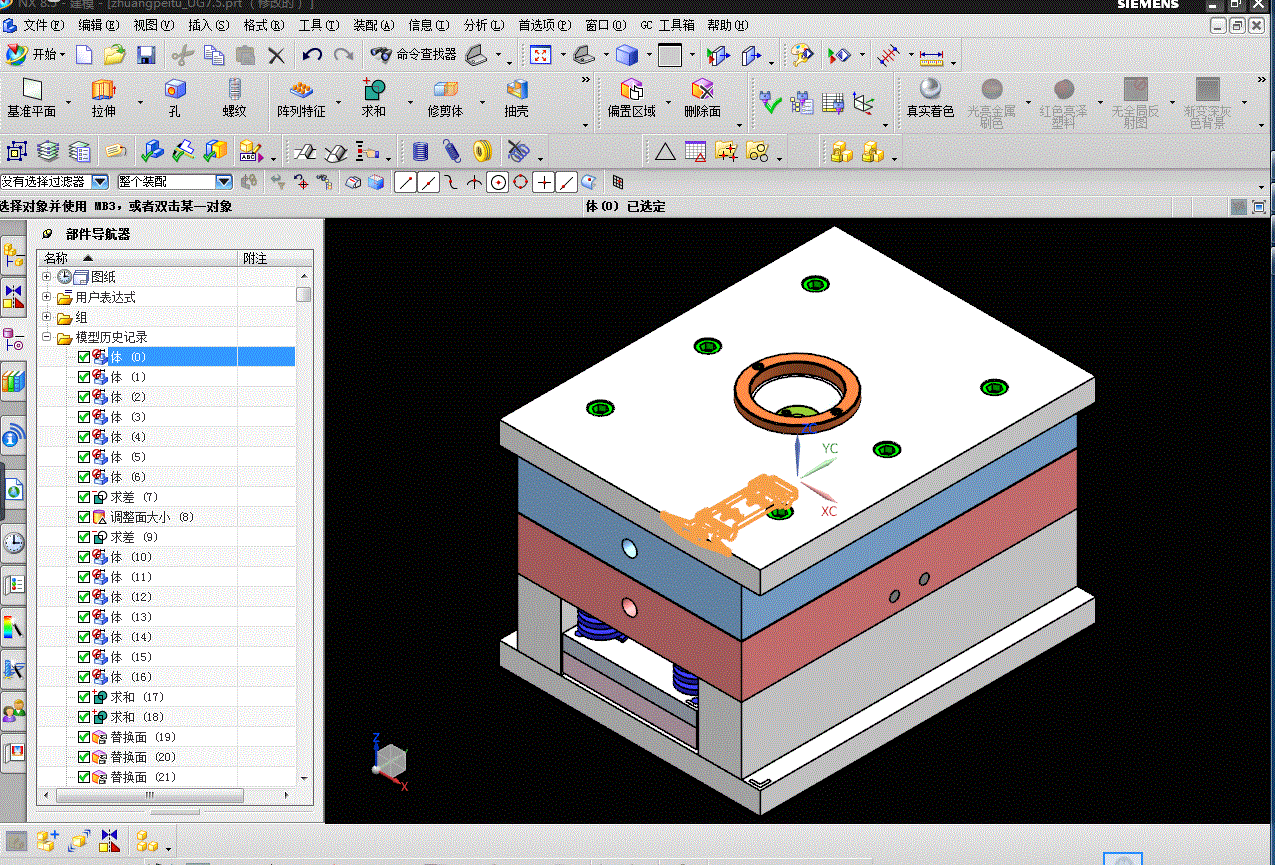Open the 插入 menu
Image resolution: width=1275 pixels, height=865 pixels.
208,25
